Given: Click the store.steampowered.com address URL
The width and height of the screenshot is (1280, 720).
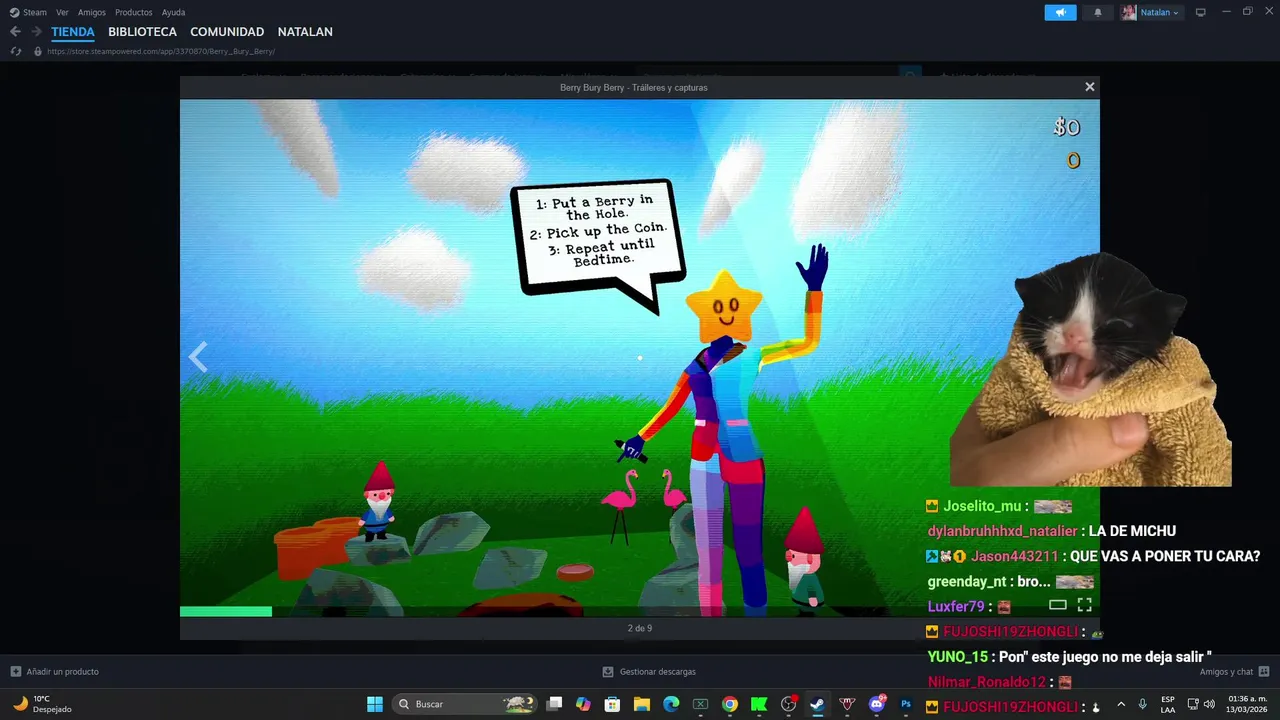Looking at the screenshot, I should pos(161,51).
